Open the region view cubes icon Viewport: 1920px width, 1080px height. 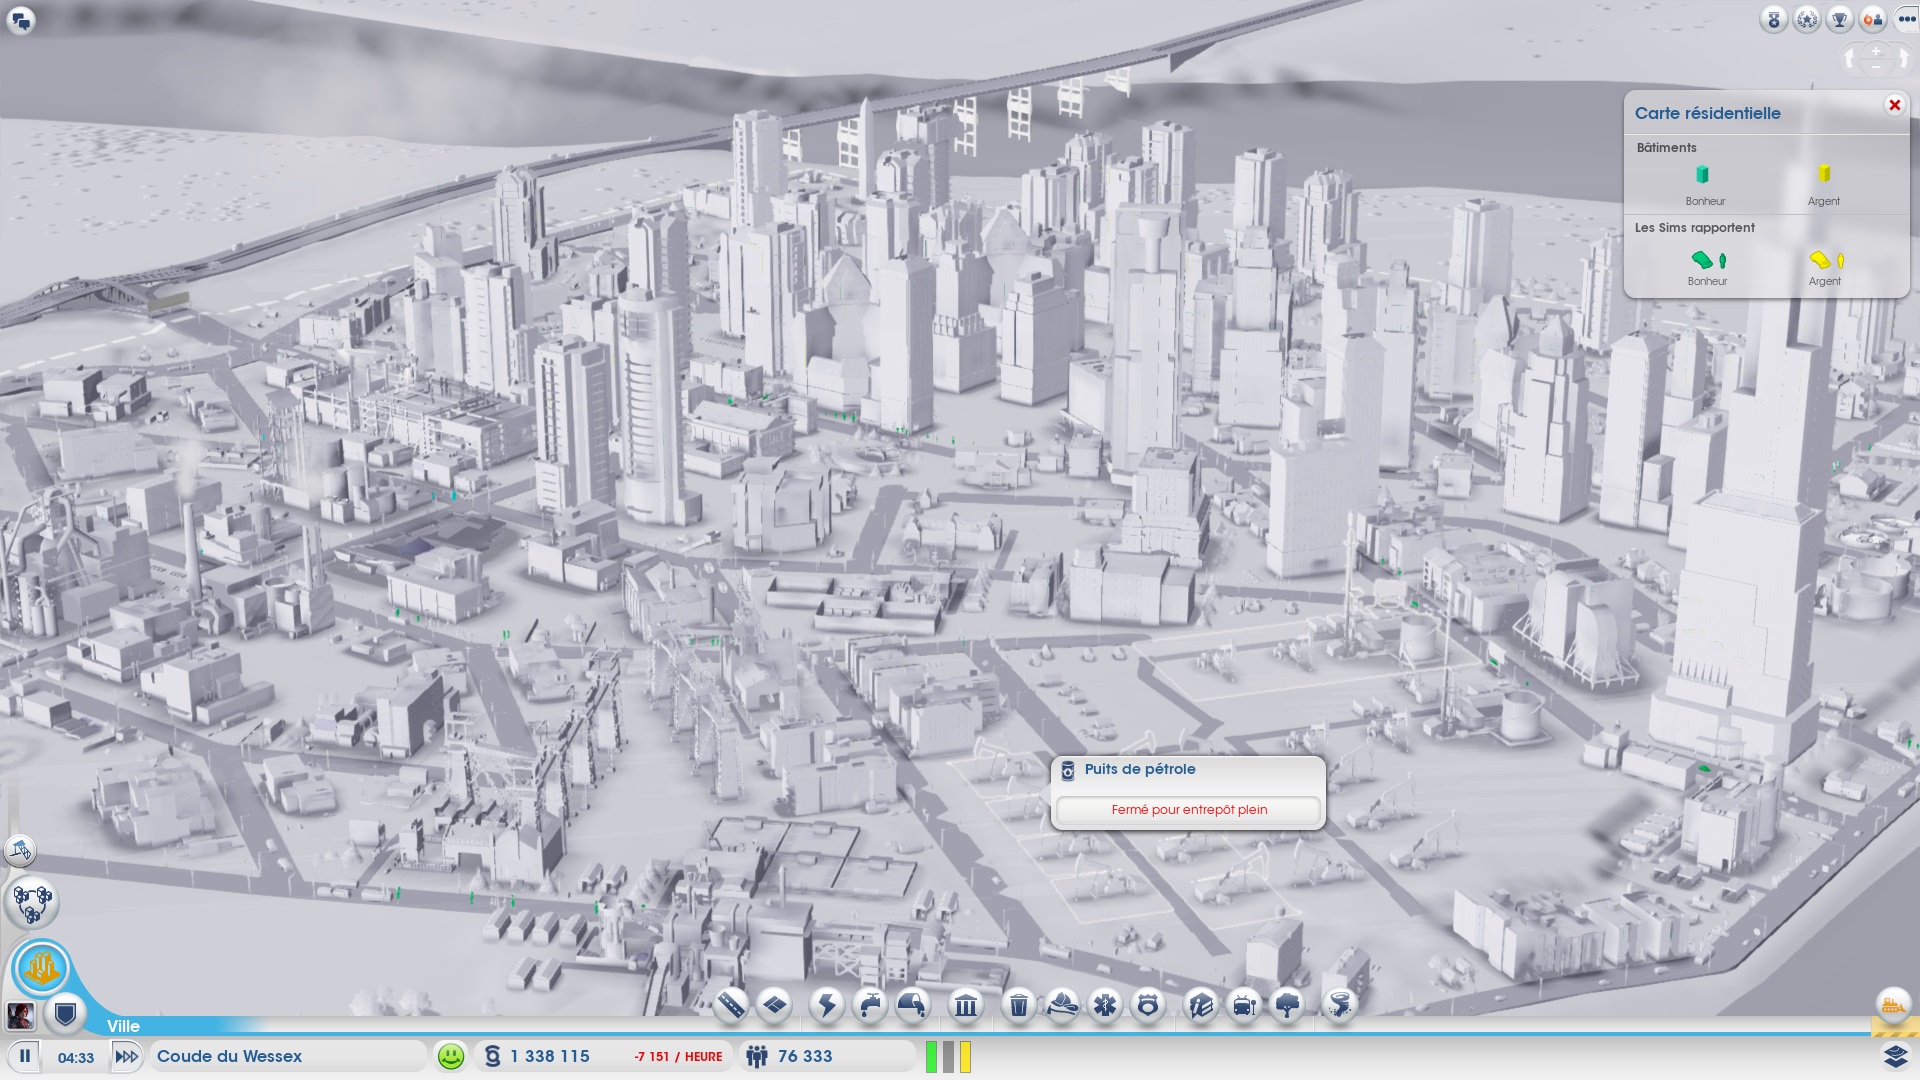click(32, 902)
